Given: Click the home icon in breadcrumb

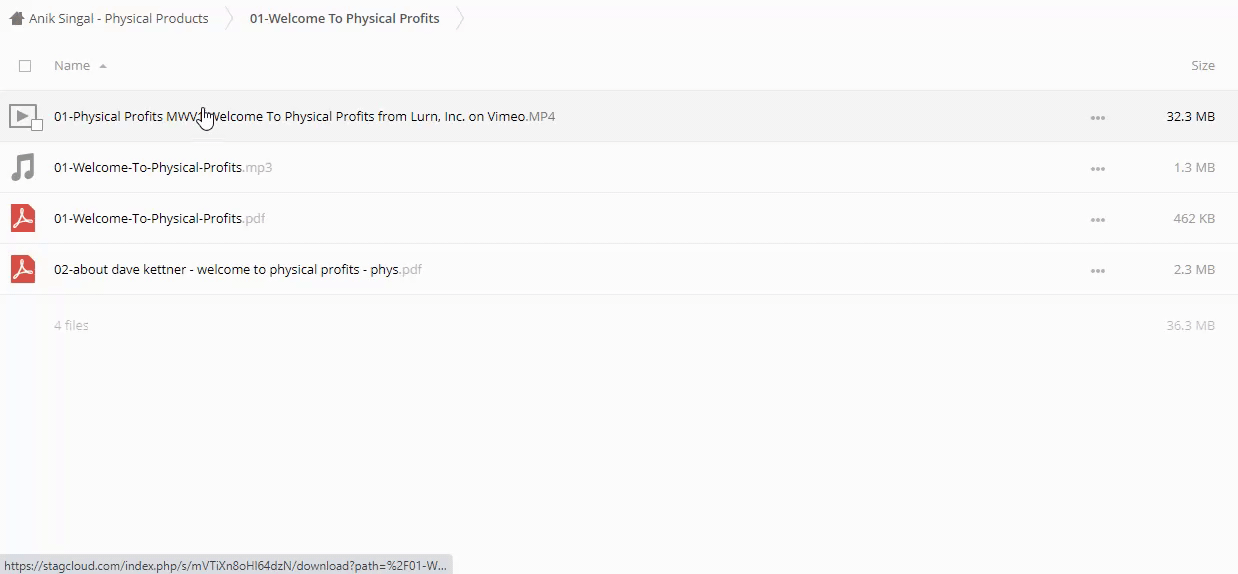Looking at the screenshot, I should [x=16, y=18].
